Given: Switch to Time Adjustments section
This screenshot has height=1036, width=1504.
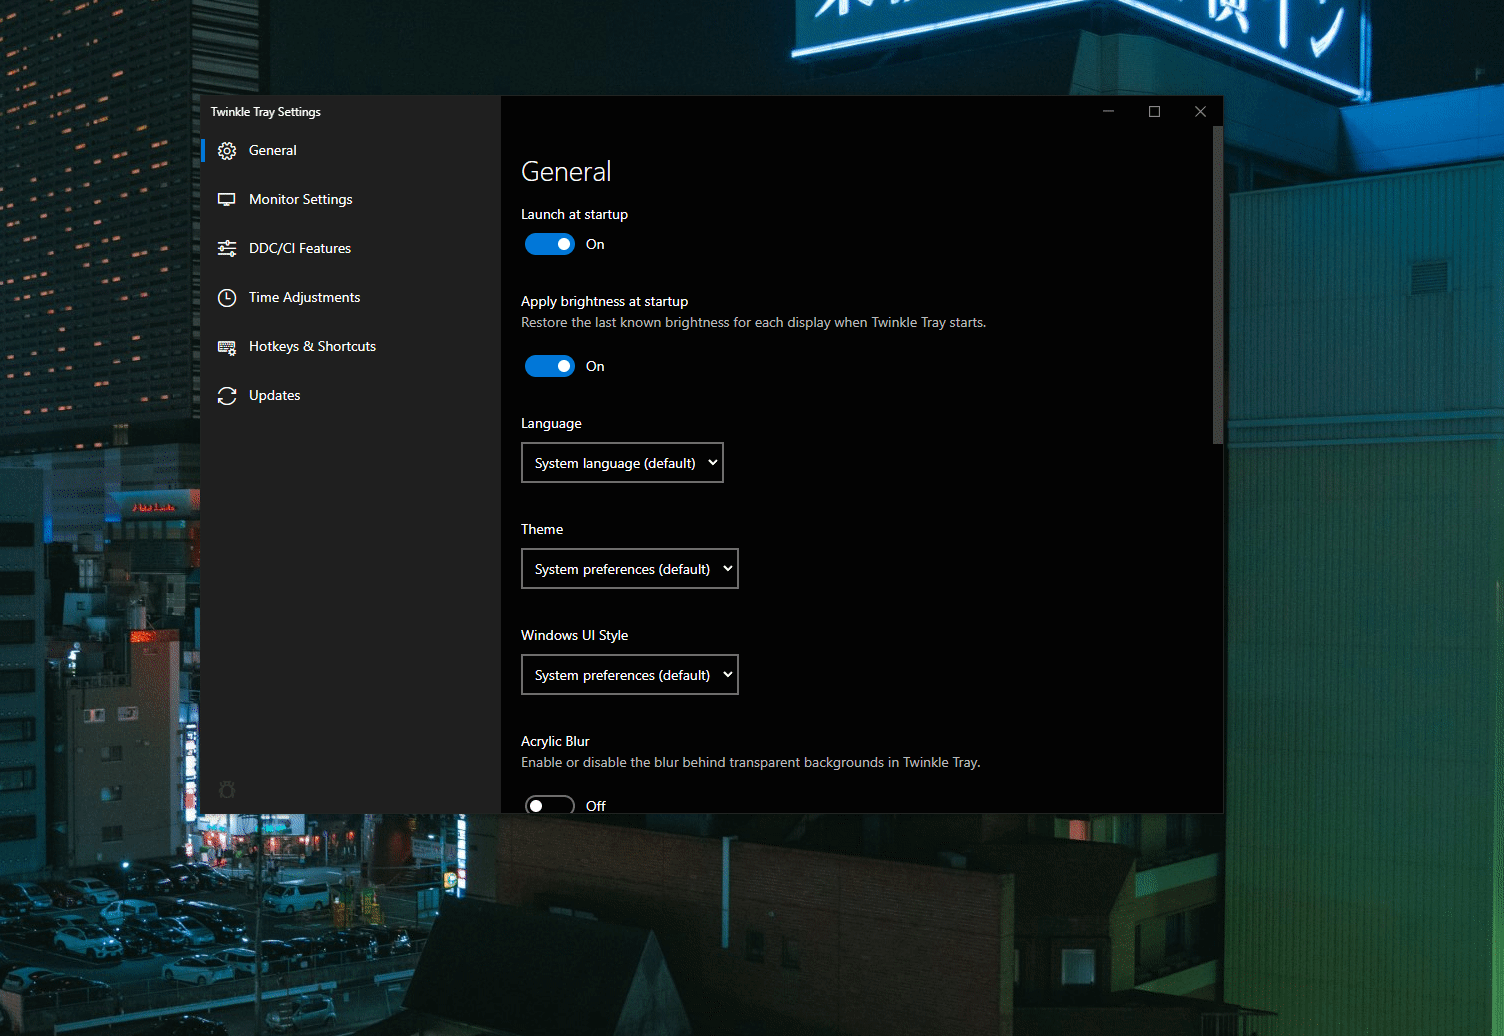Looking at the screenshot, I should pyautogui.click(x=350, y=298).
